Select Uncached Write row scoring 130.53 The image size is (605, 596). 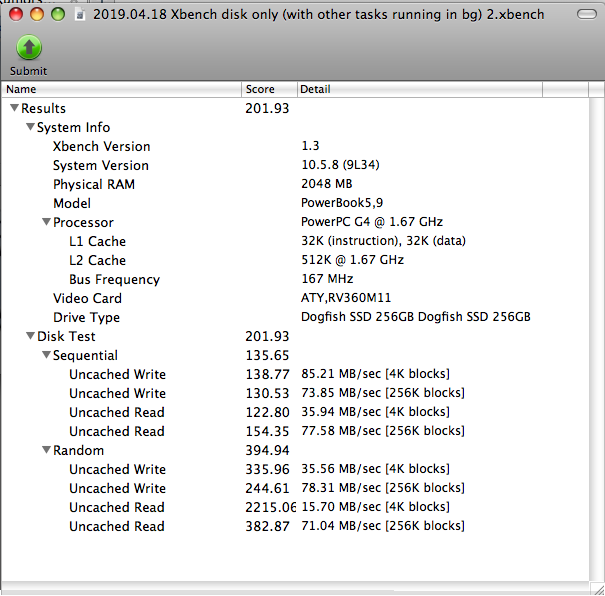pyautogui.click(x=295, y=393)
